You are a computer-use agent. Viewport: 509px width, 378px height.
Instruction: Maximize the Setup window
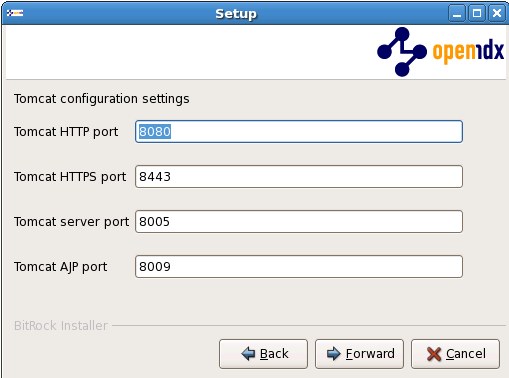(477, 14)
